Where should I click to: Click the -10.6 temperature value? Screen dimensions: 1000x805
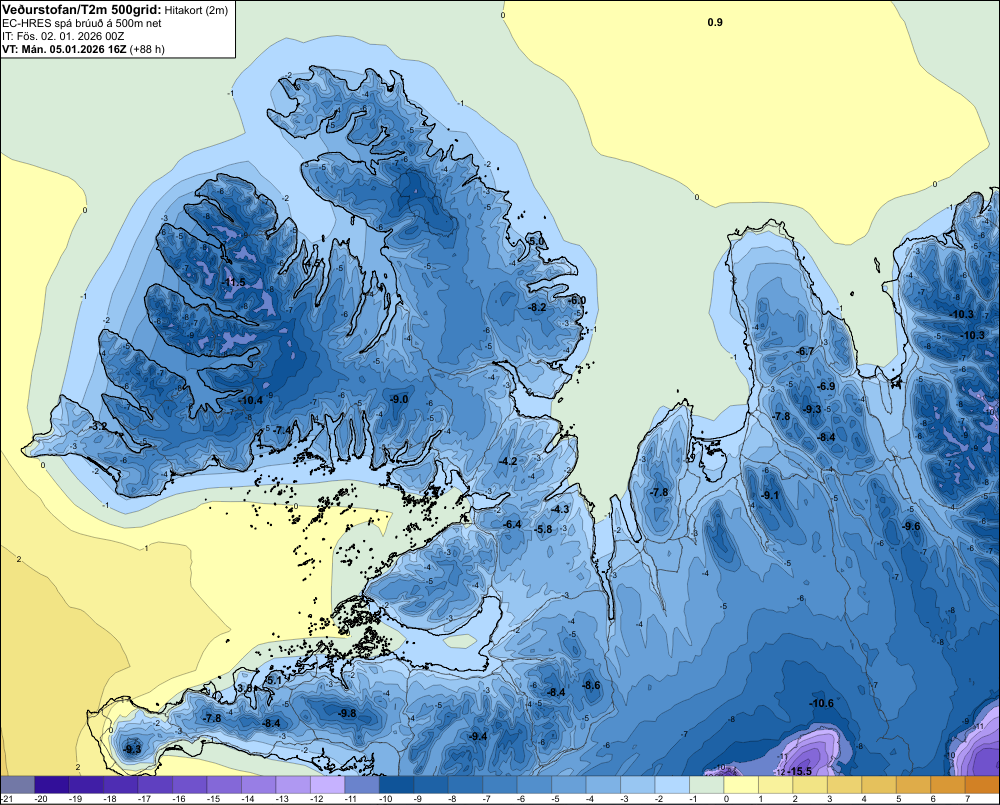point(821,704)
